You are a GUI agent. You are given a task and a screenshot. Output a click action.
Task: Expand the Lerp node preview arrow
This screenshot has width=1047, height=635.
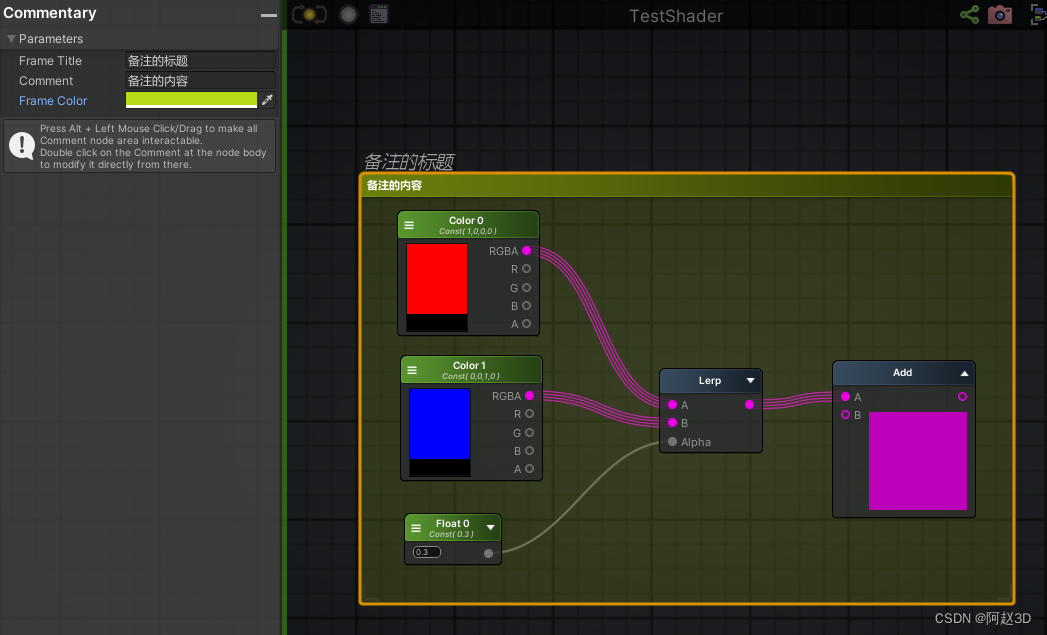point(750,381)
